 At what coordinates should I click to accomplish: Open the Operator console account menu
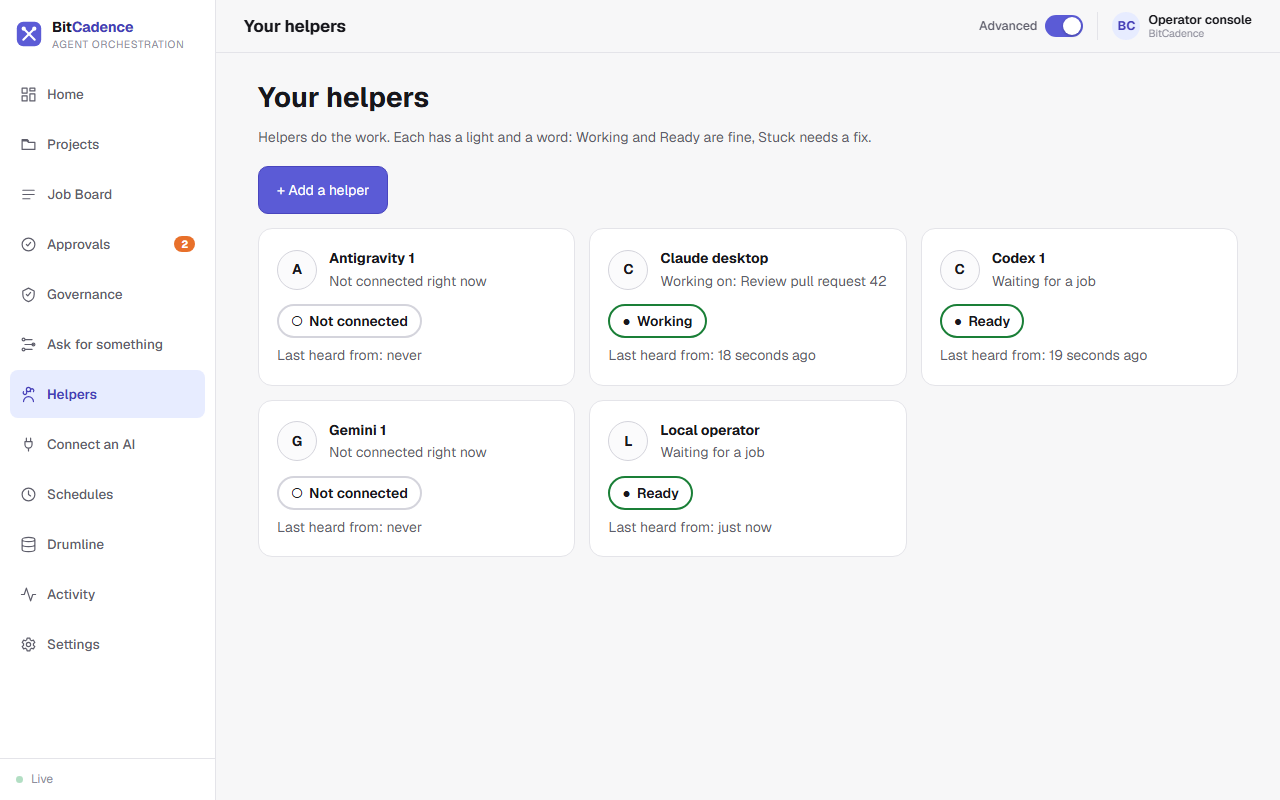pos(1182,26)
